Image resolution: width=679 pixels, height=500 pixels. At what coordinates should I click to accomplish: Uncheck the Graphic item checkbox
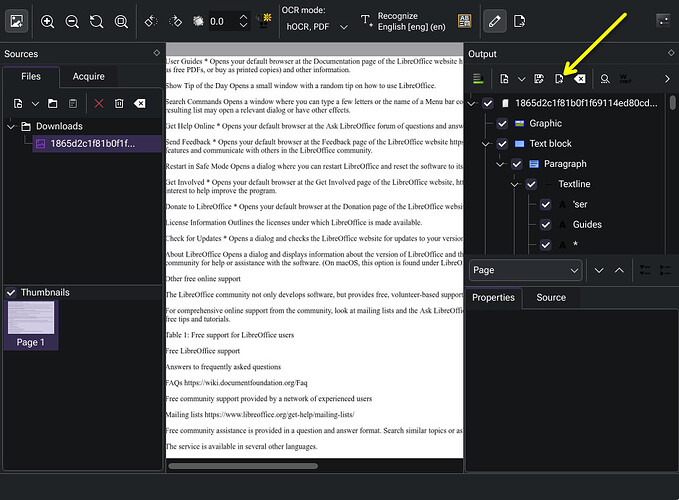(x=502, y=123)
